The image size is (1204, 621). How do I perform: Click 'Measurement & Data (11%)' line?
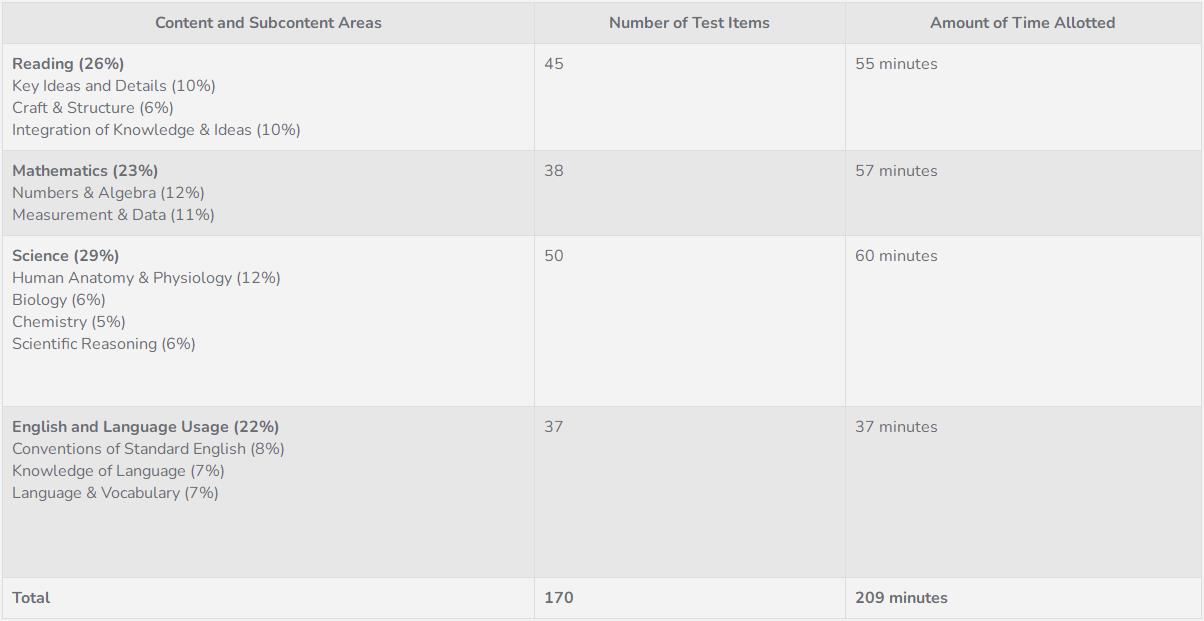(x=113, y=215)
